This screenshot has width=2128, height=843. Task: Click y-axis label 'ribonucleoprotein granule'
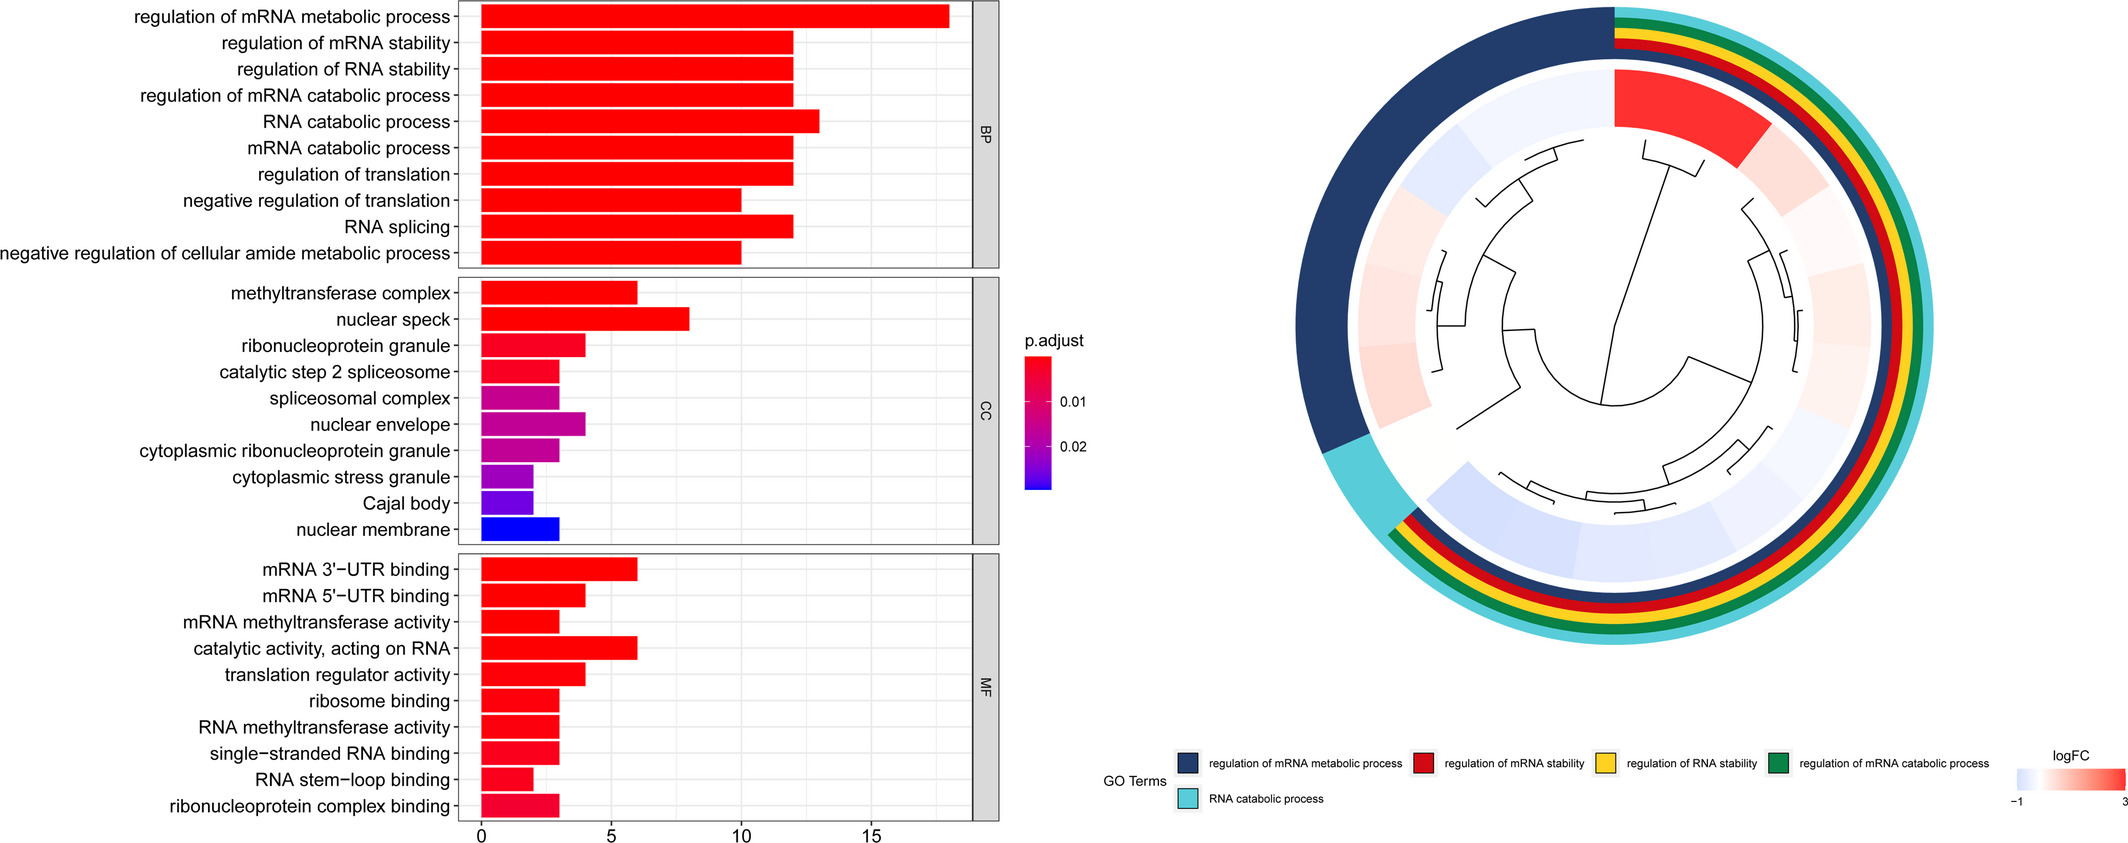pos(346,346)
